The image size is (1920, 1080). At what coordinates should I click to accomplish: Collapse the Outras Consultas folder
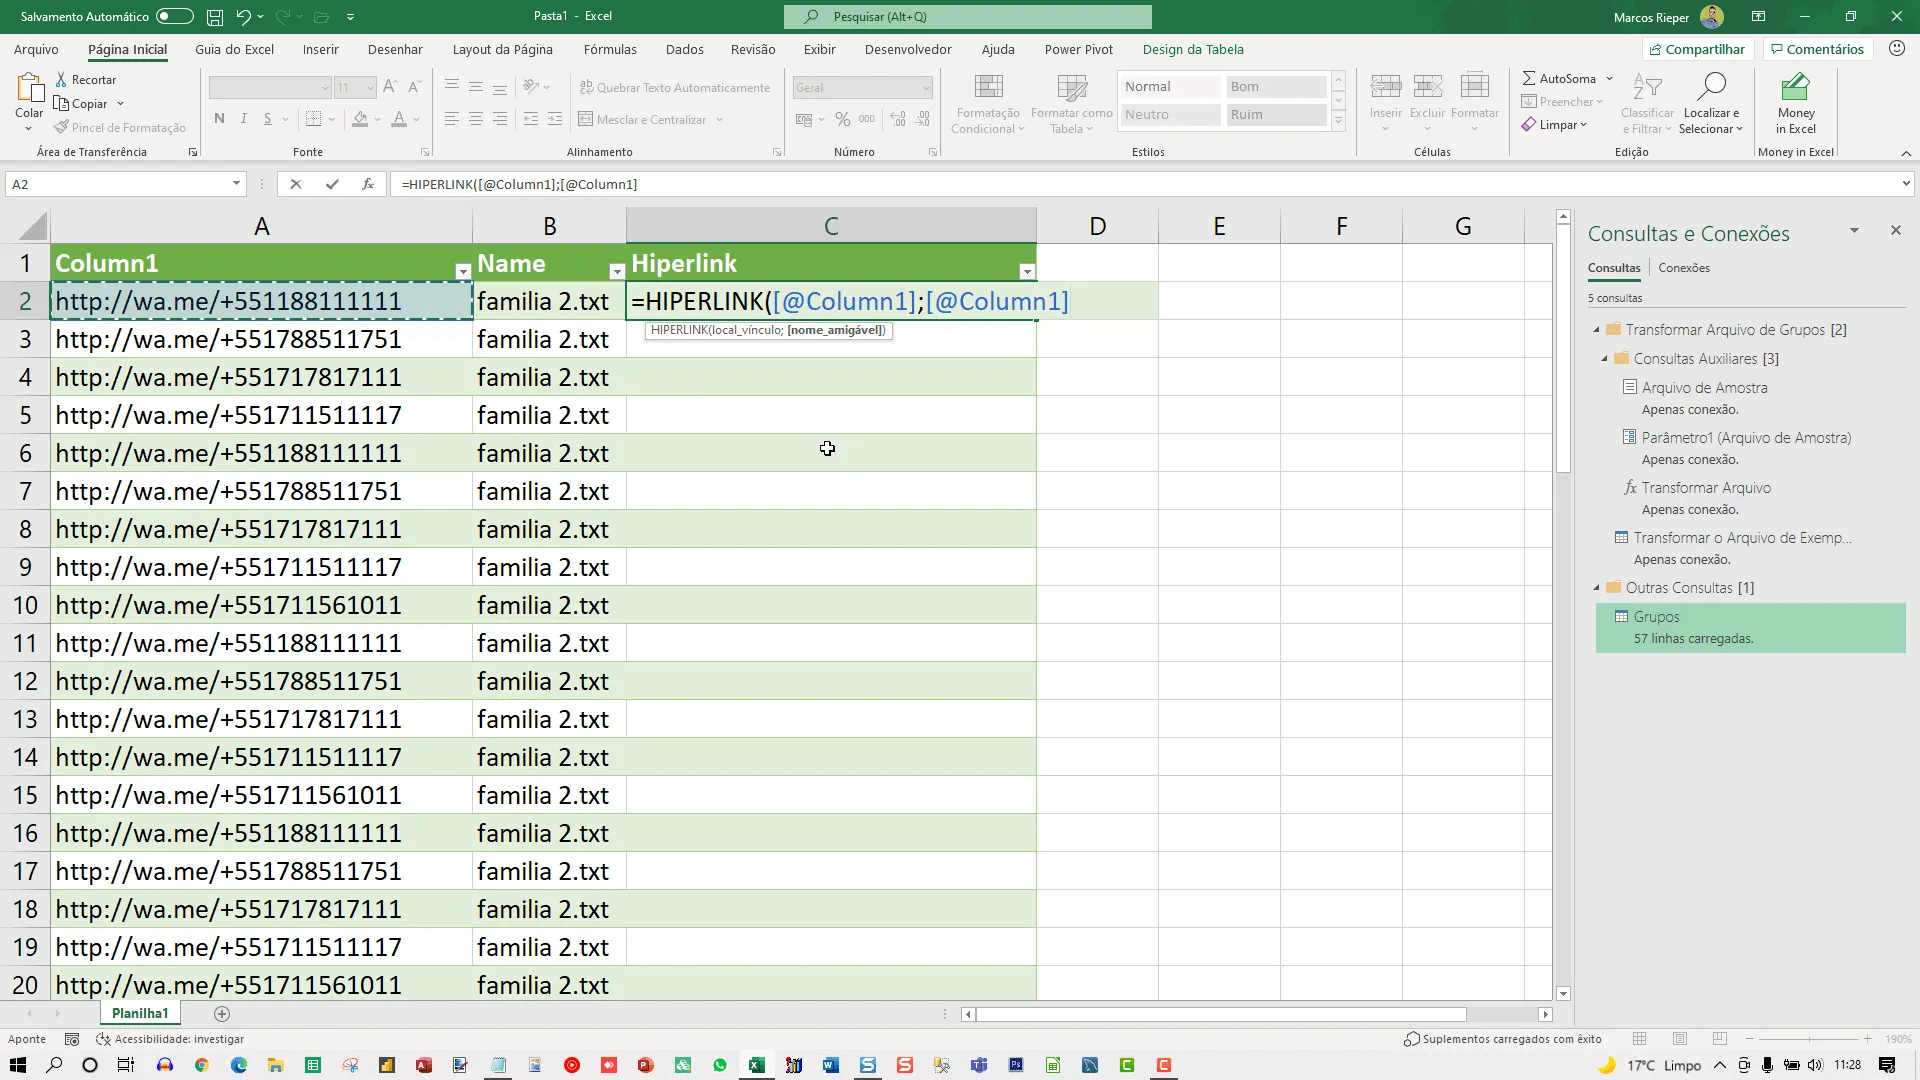coord(1597,588)
